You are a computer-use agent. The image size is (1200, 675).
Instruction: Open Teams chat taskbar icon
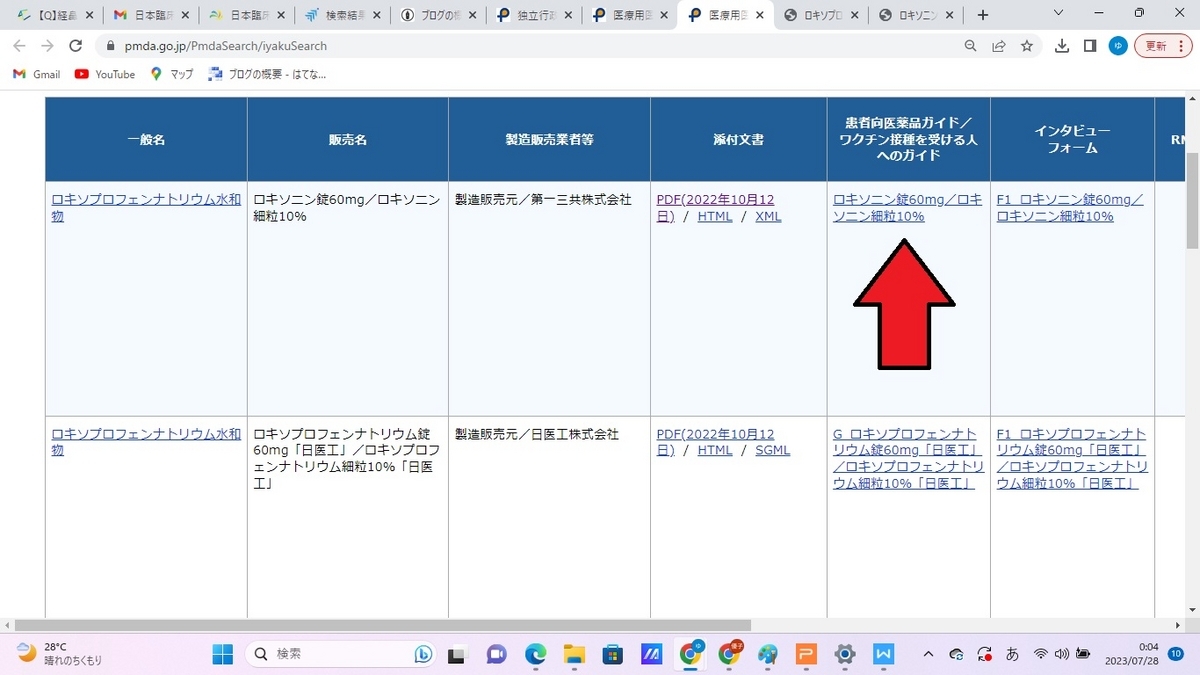point(496,654)
